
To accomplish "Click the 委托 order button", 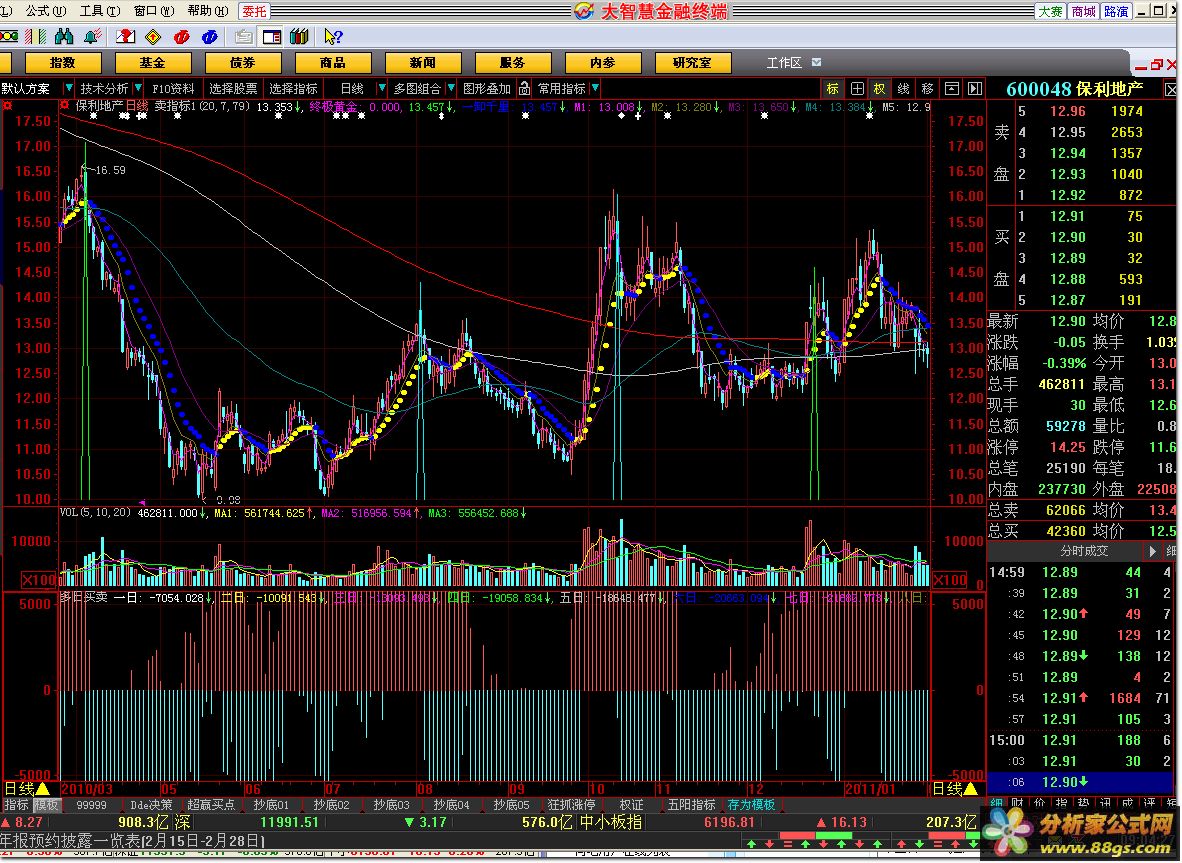I will pos(254,11).
